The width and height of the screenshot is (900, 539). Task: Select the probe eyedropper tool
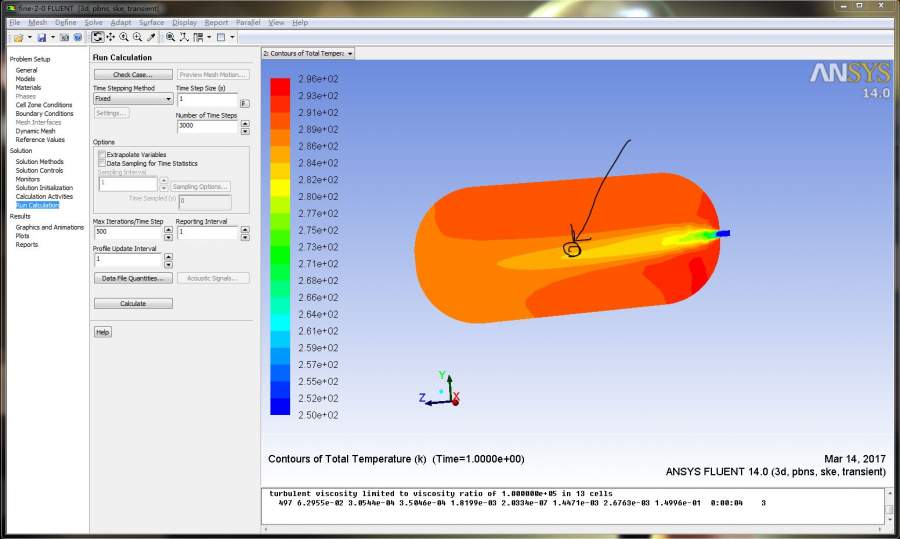point(151,37)
